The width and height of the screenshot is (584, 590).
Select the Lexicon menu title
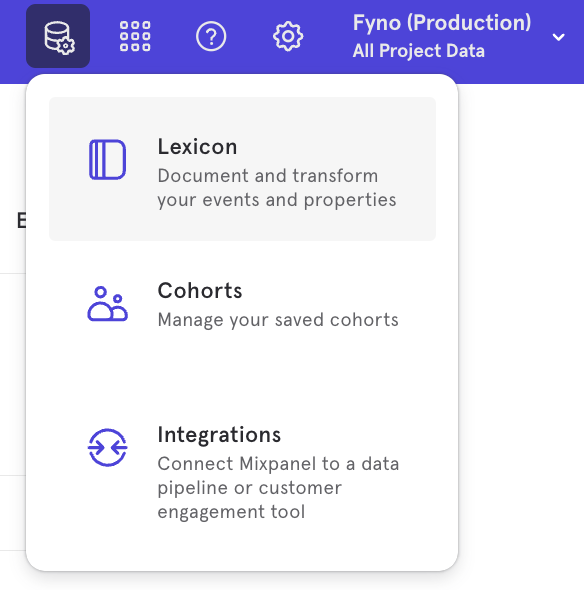(198, 147)
